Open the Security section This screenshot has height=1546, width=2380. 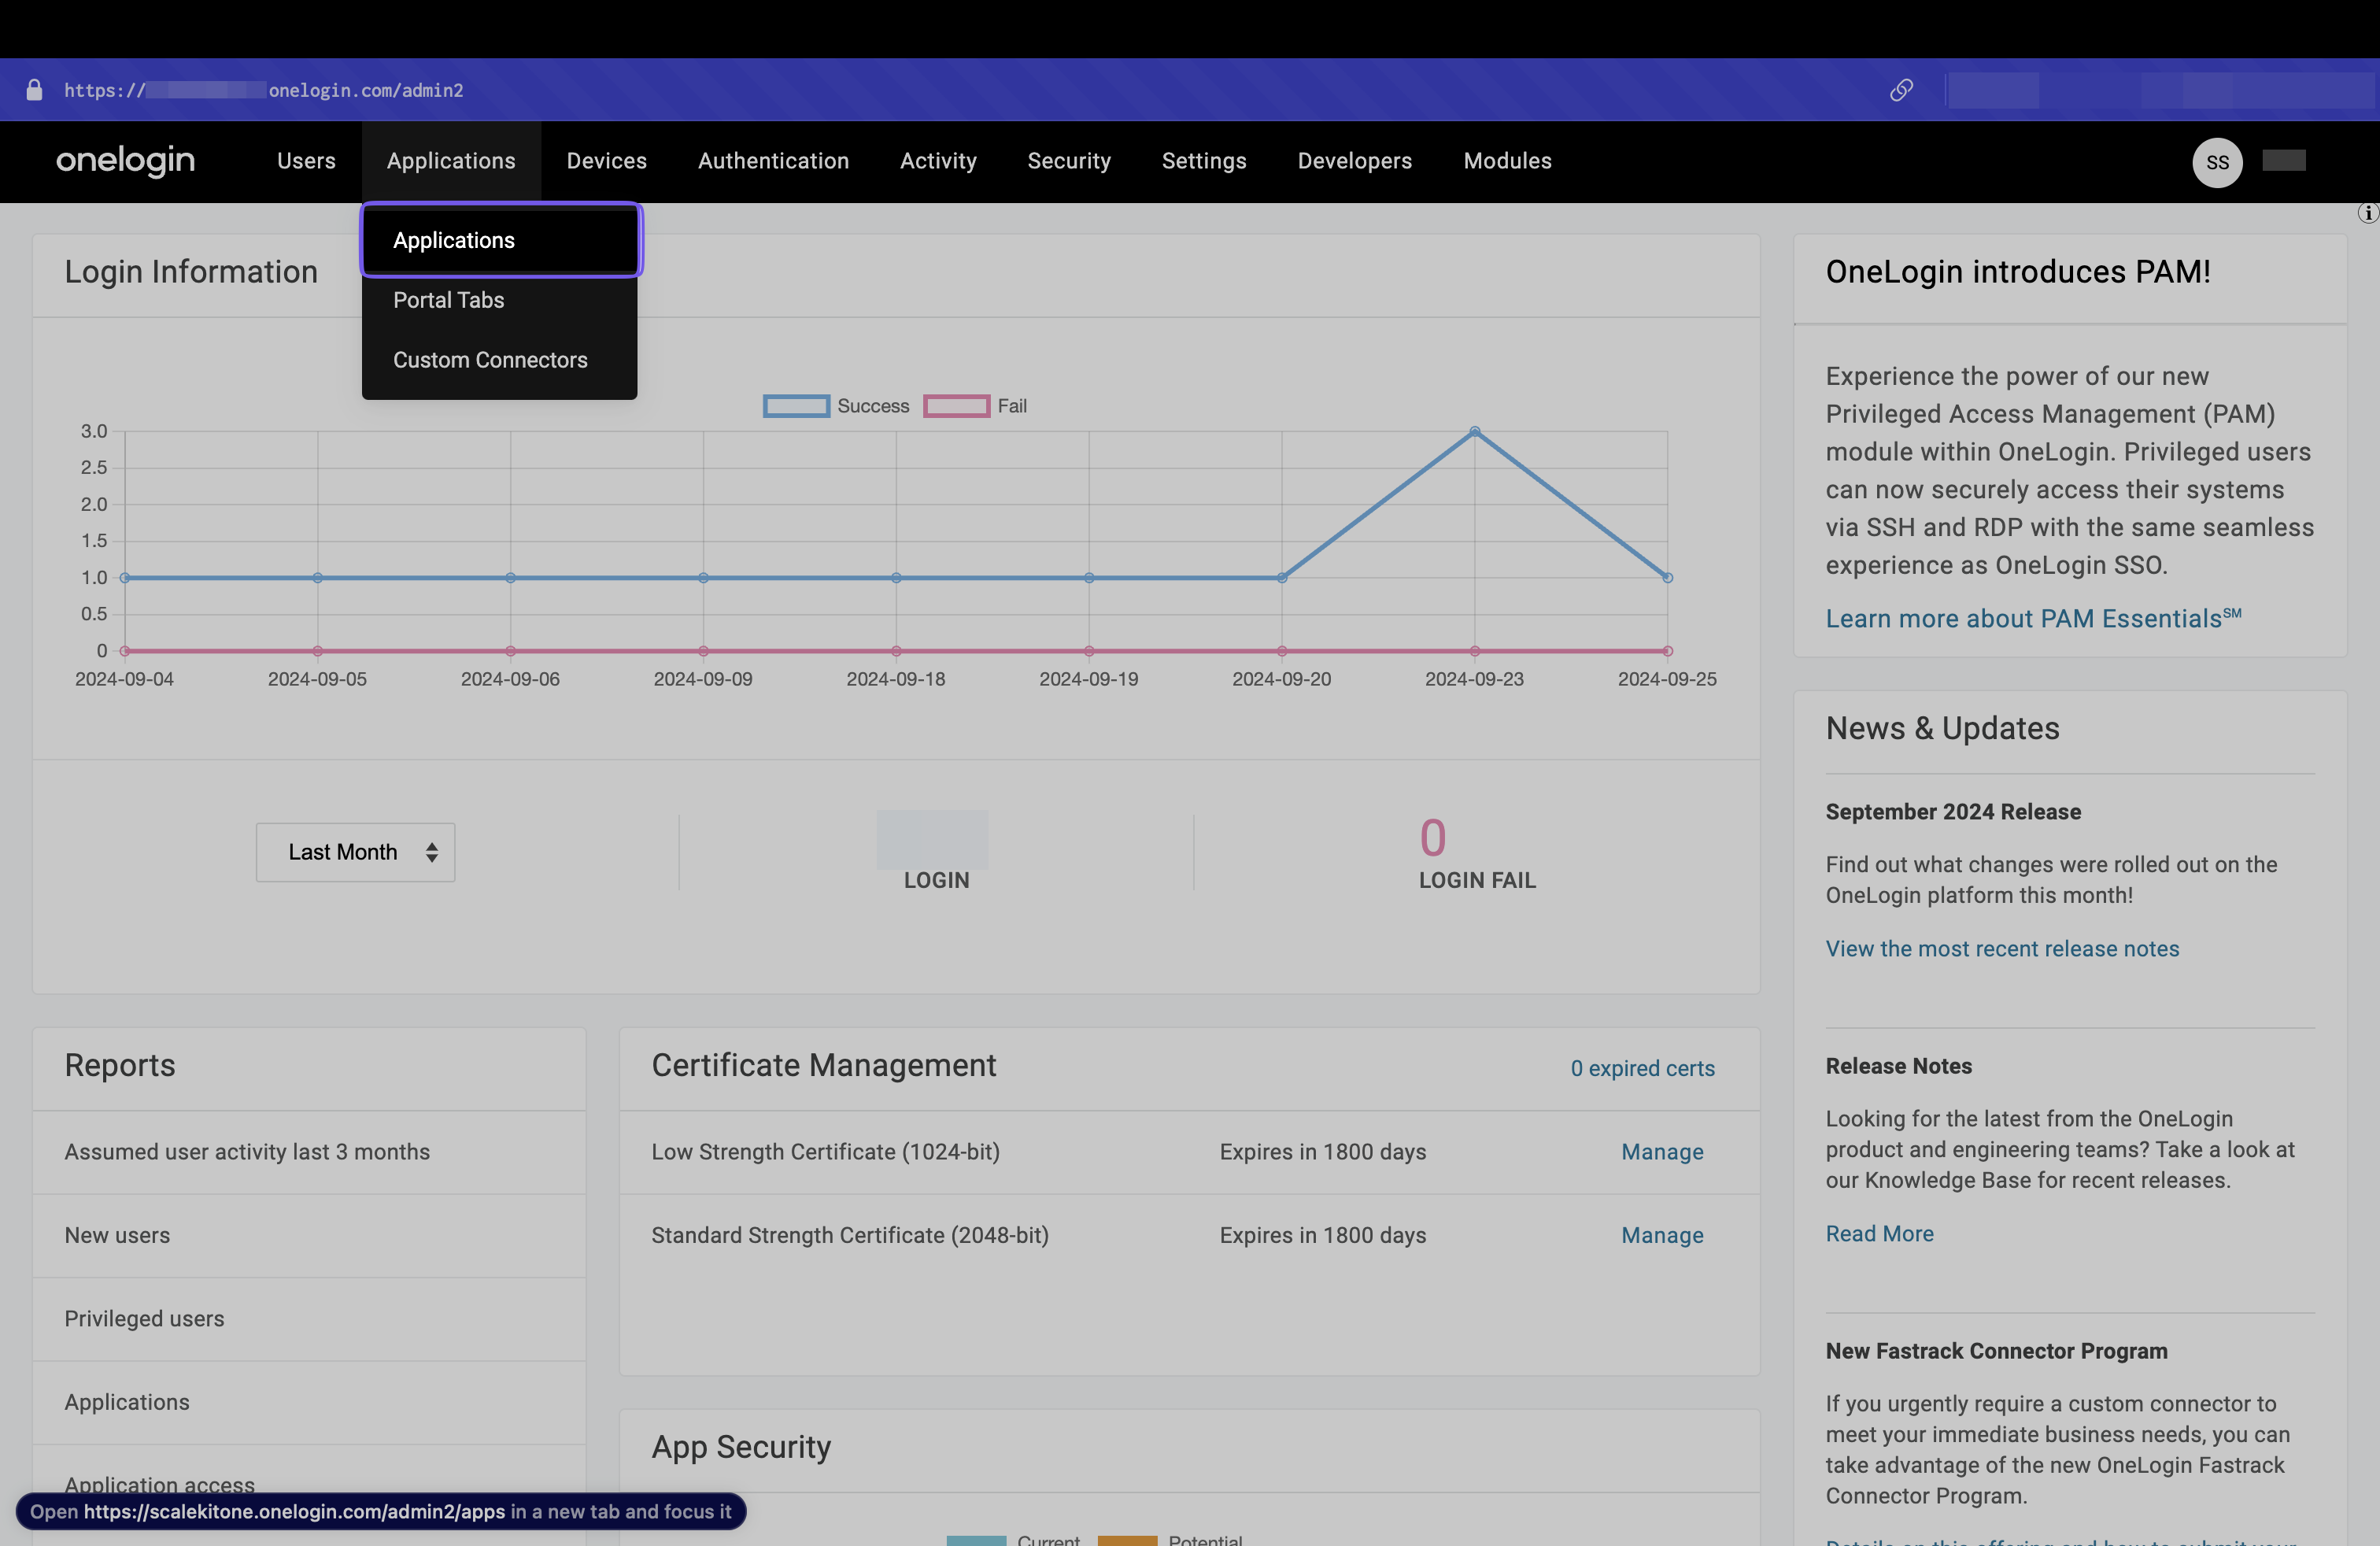coord(1069,161)
